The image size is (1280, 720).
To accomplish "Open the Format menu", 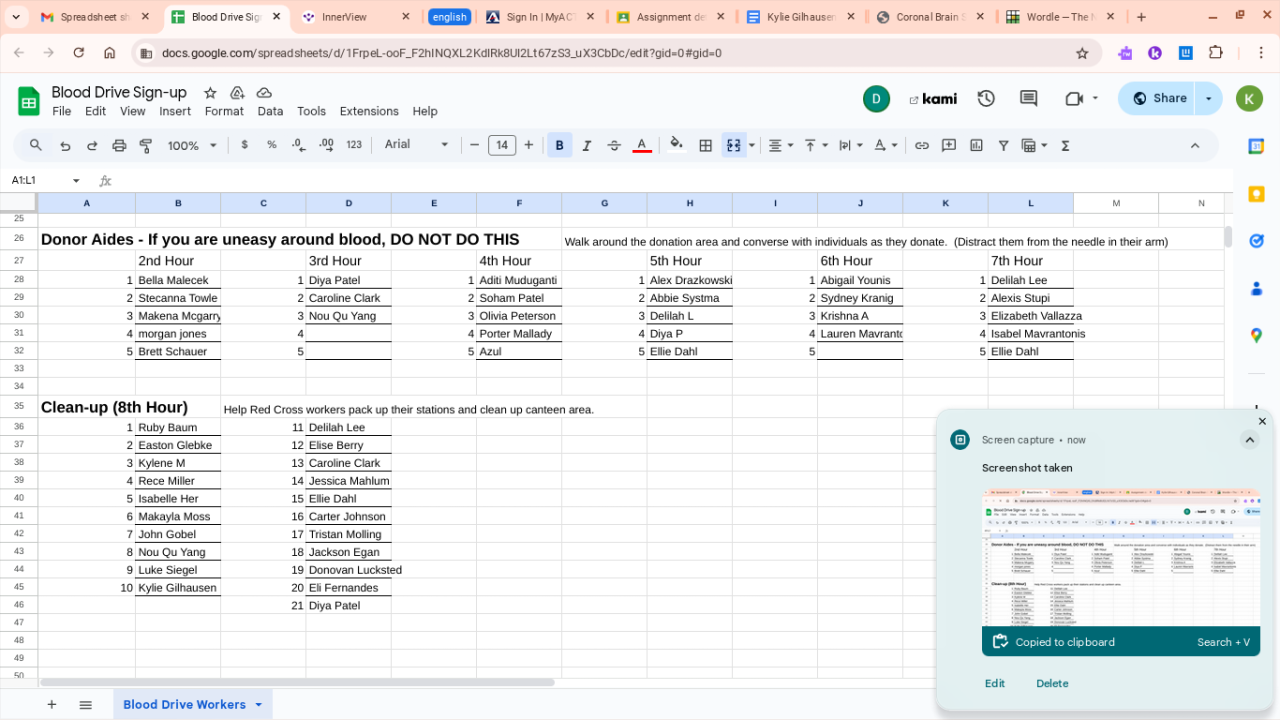I will [x=224, y=111].
